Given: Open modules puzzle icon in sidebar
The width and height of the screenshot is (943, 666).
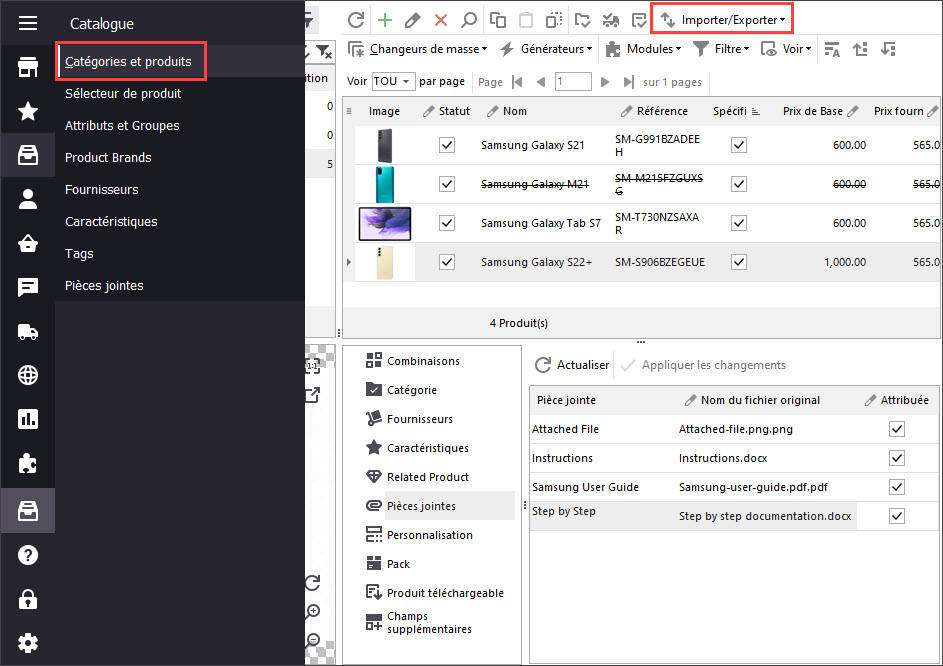Looking at the screenshot, I should [x=28, y=463].
